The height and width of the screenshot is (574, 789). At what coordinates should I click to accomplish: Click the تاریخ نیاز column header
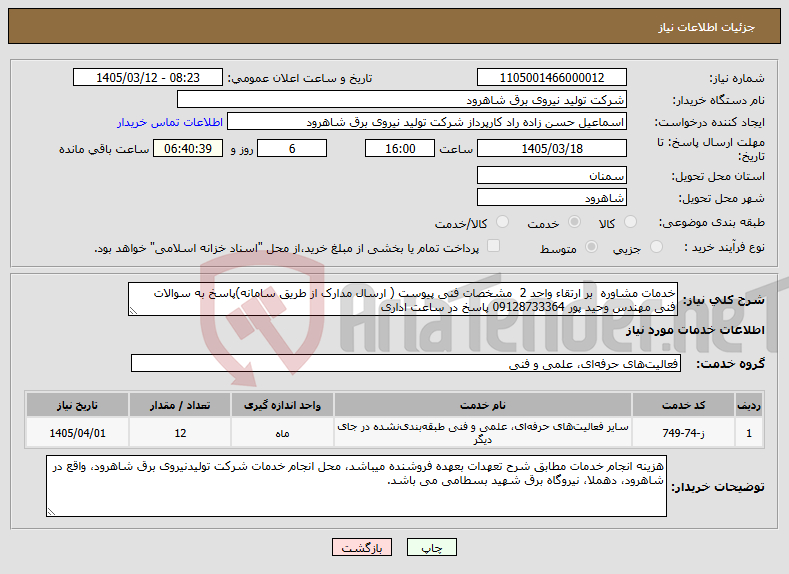tap(77, 405)
